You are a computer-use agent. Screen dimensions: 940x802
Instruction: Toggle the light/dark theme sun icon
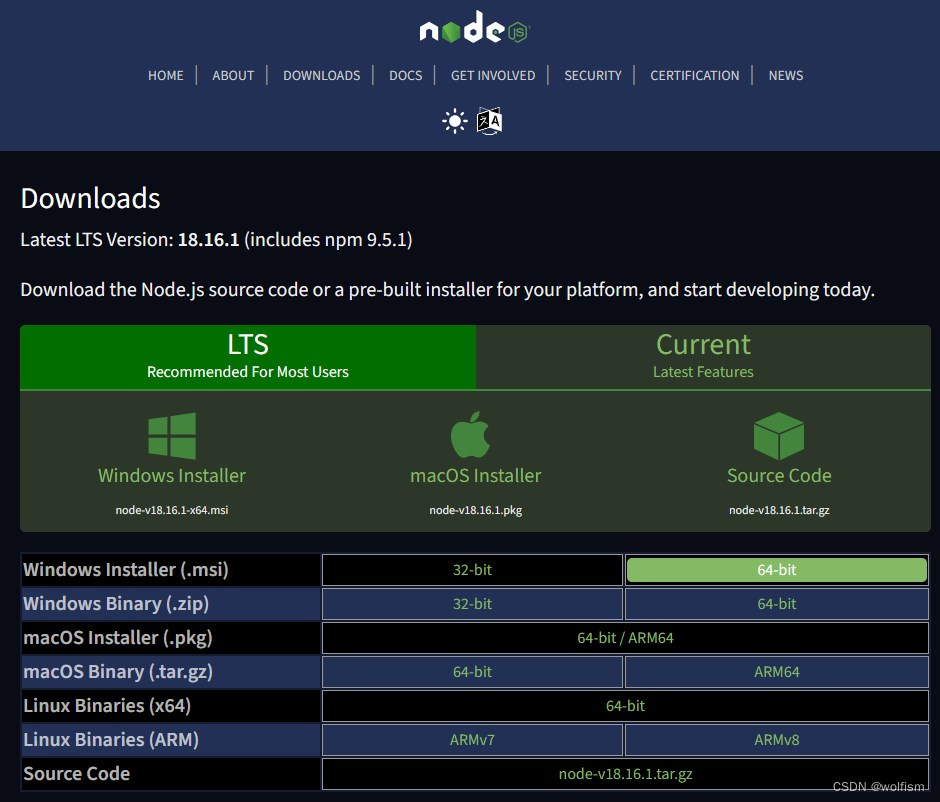pyautogui.click(x=454, y=121)
